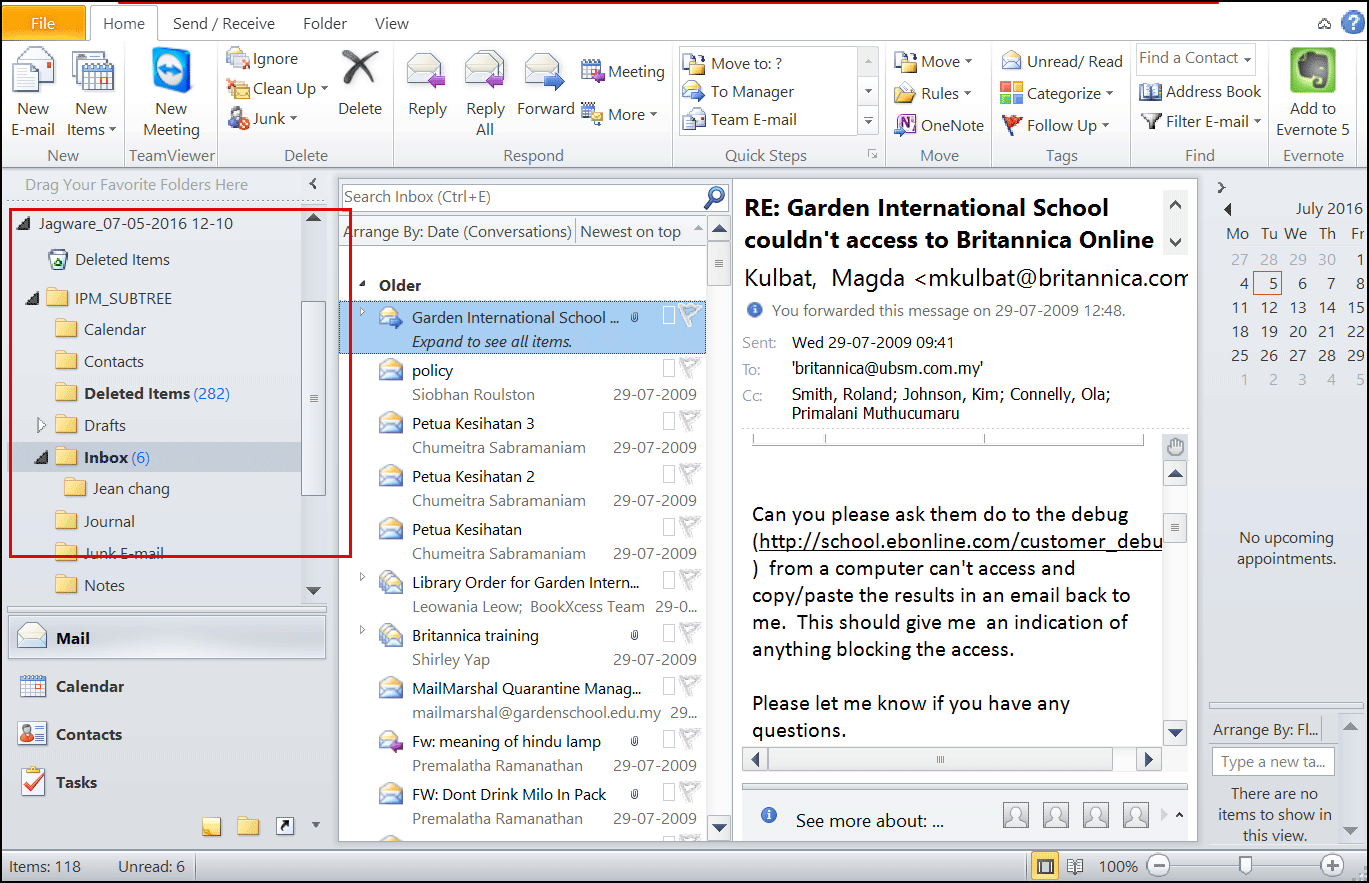Click the Search Inbox field
The width and height of the screenshot is (1369, 883).
click(522, 197)
